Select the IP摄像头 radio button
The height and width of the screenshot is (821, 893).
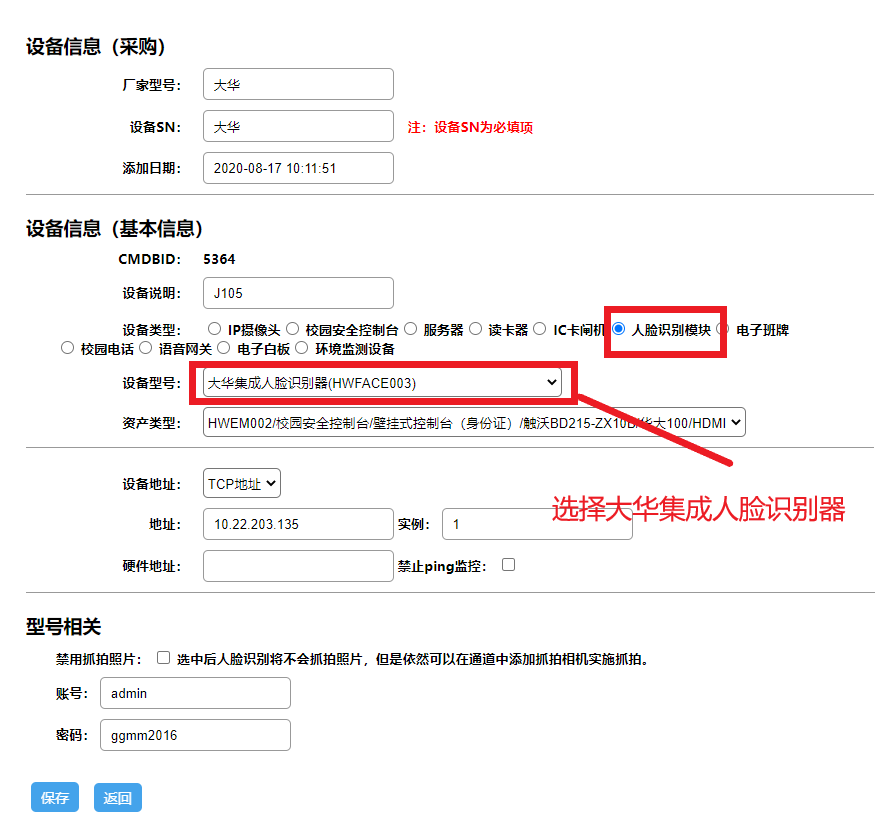coord(214,329)
